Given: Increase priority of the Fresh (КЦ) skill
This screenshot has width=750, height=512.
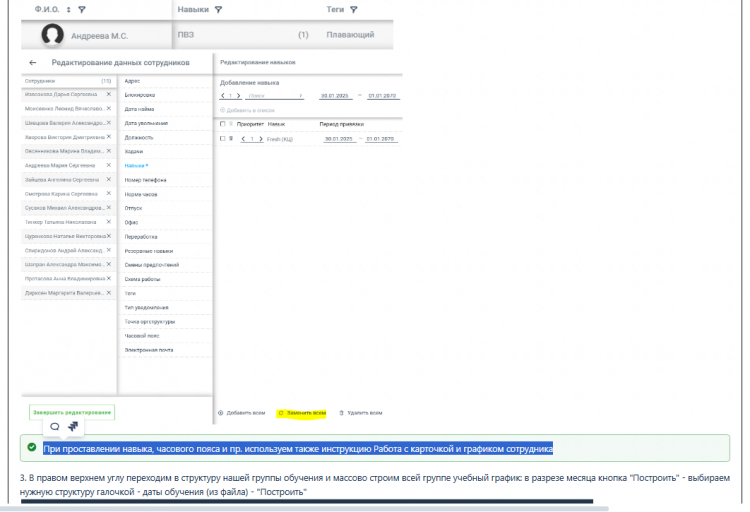Looking at the screenshot, I should pos(261,139).
